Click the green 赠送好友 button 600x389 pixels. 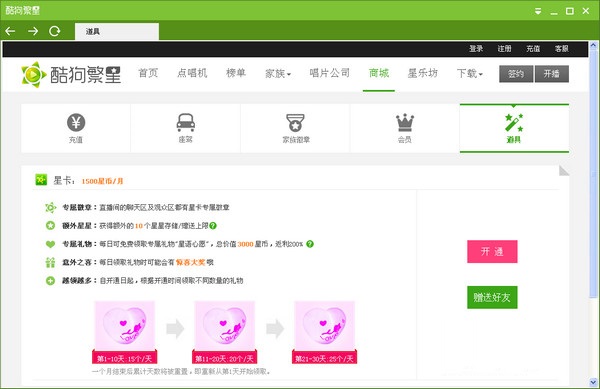(492, 297)
